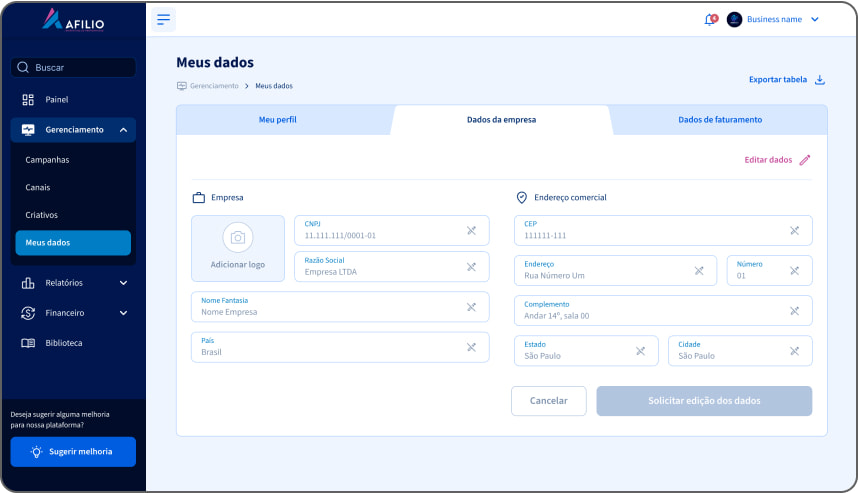Toggle the sidebar hamburger menu icon

coord(164,19)
